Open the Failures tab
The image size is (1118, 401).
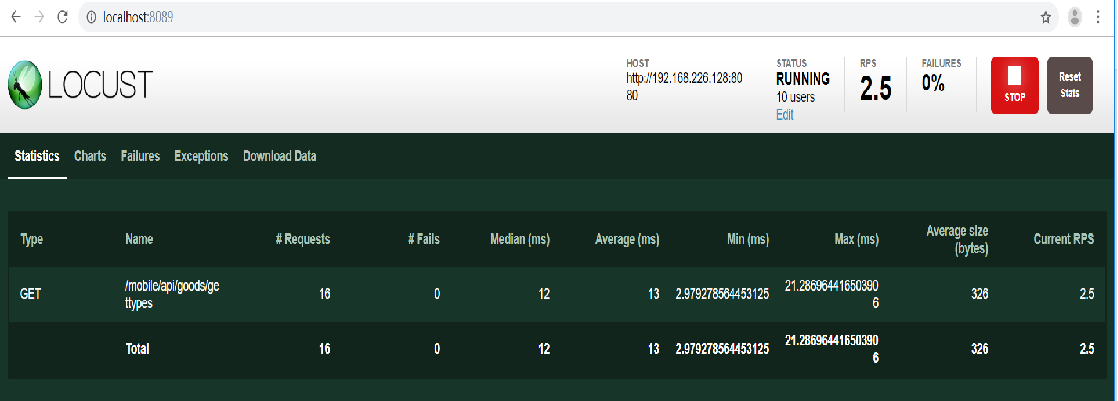140,157
